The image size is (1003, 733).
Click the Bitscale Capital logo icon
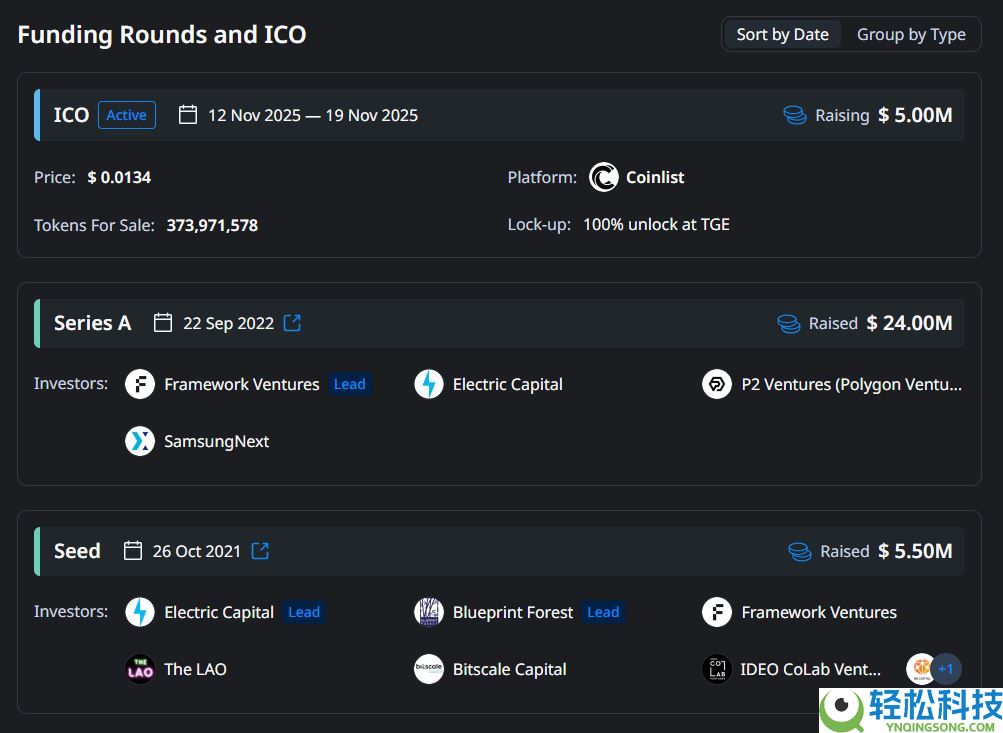[429, 669]
